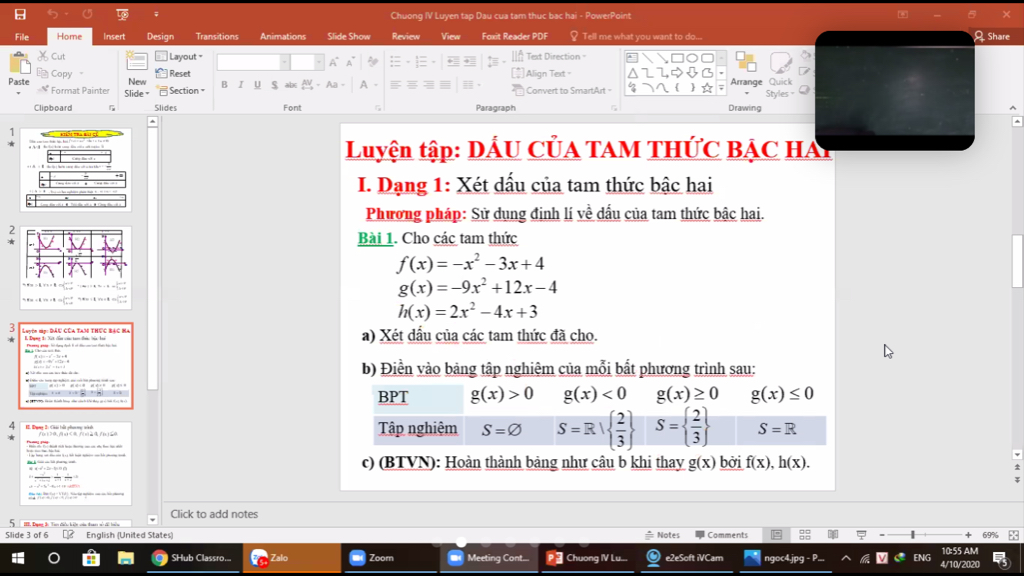
Task: Fit slide to current window icon
Action: pyautogui.click(x=1014, y=535)
